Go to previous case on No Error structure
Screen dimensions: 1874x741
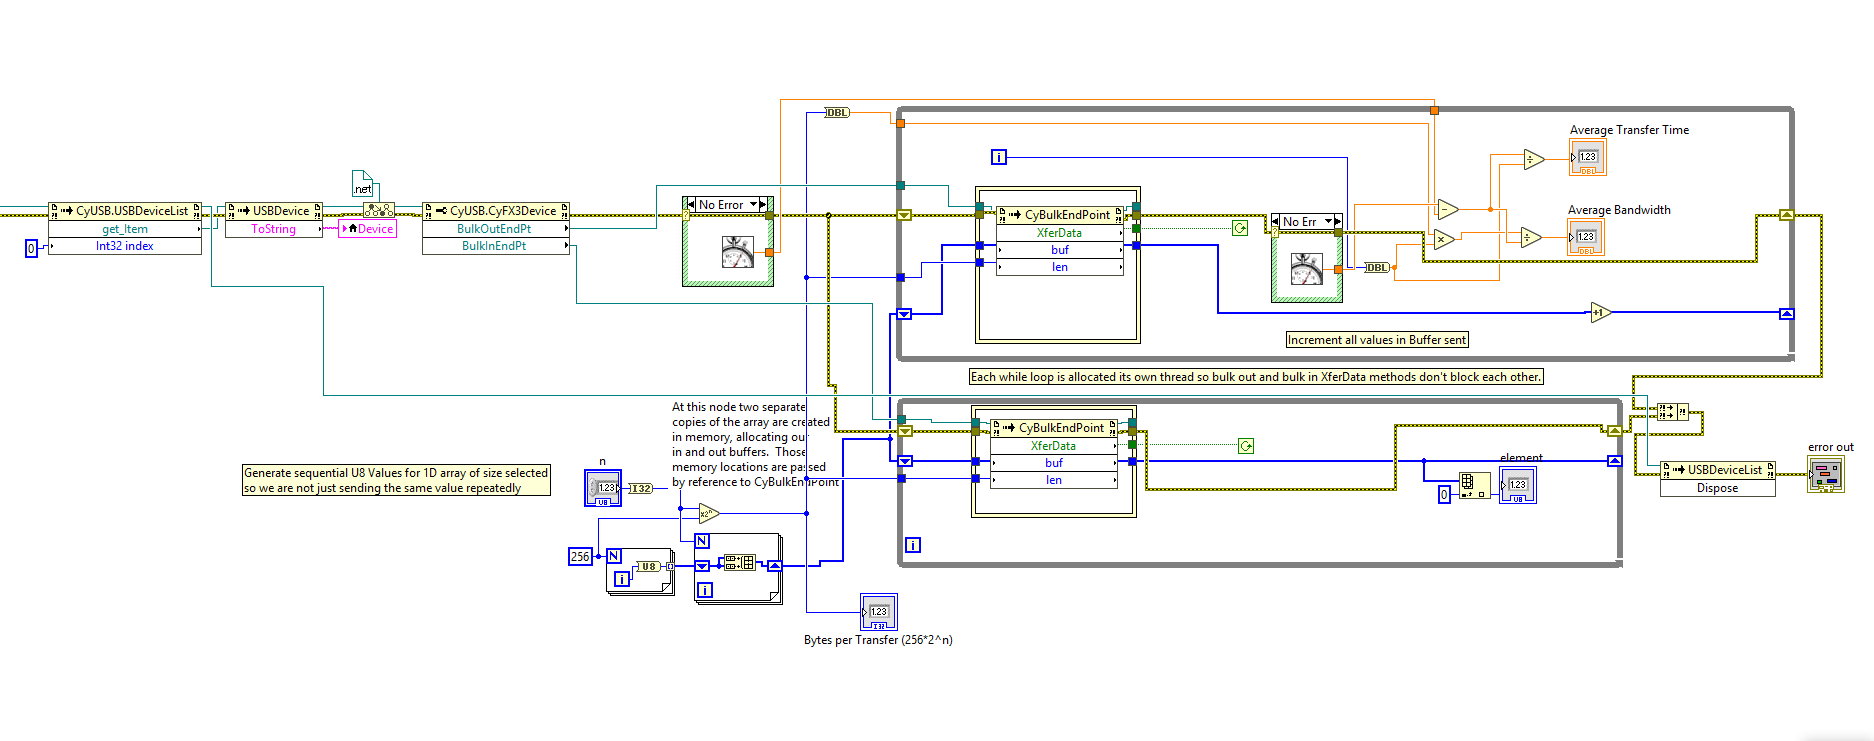click(x=690, y=204)
